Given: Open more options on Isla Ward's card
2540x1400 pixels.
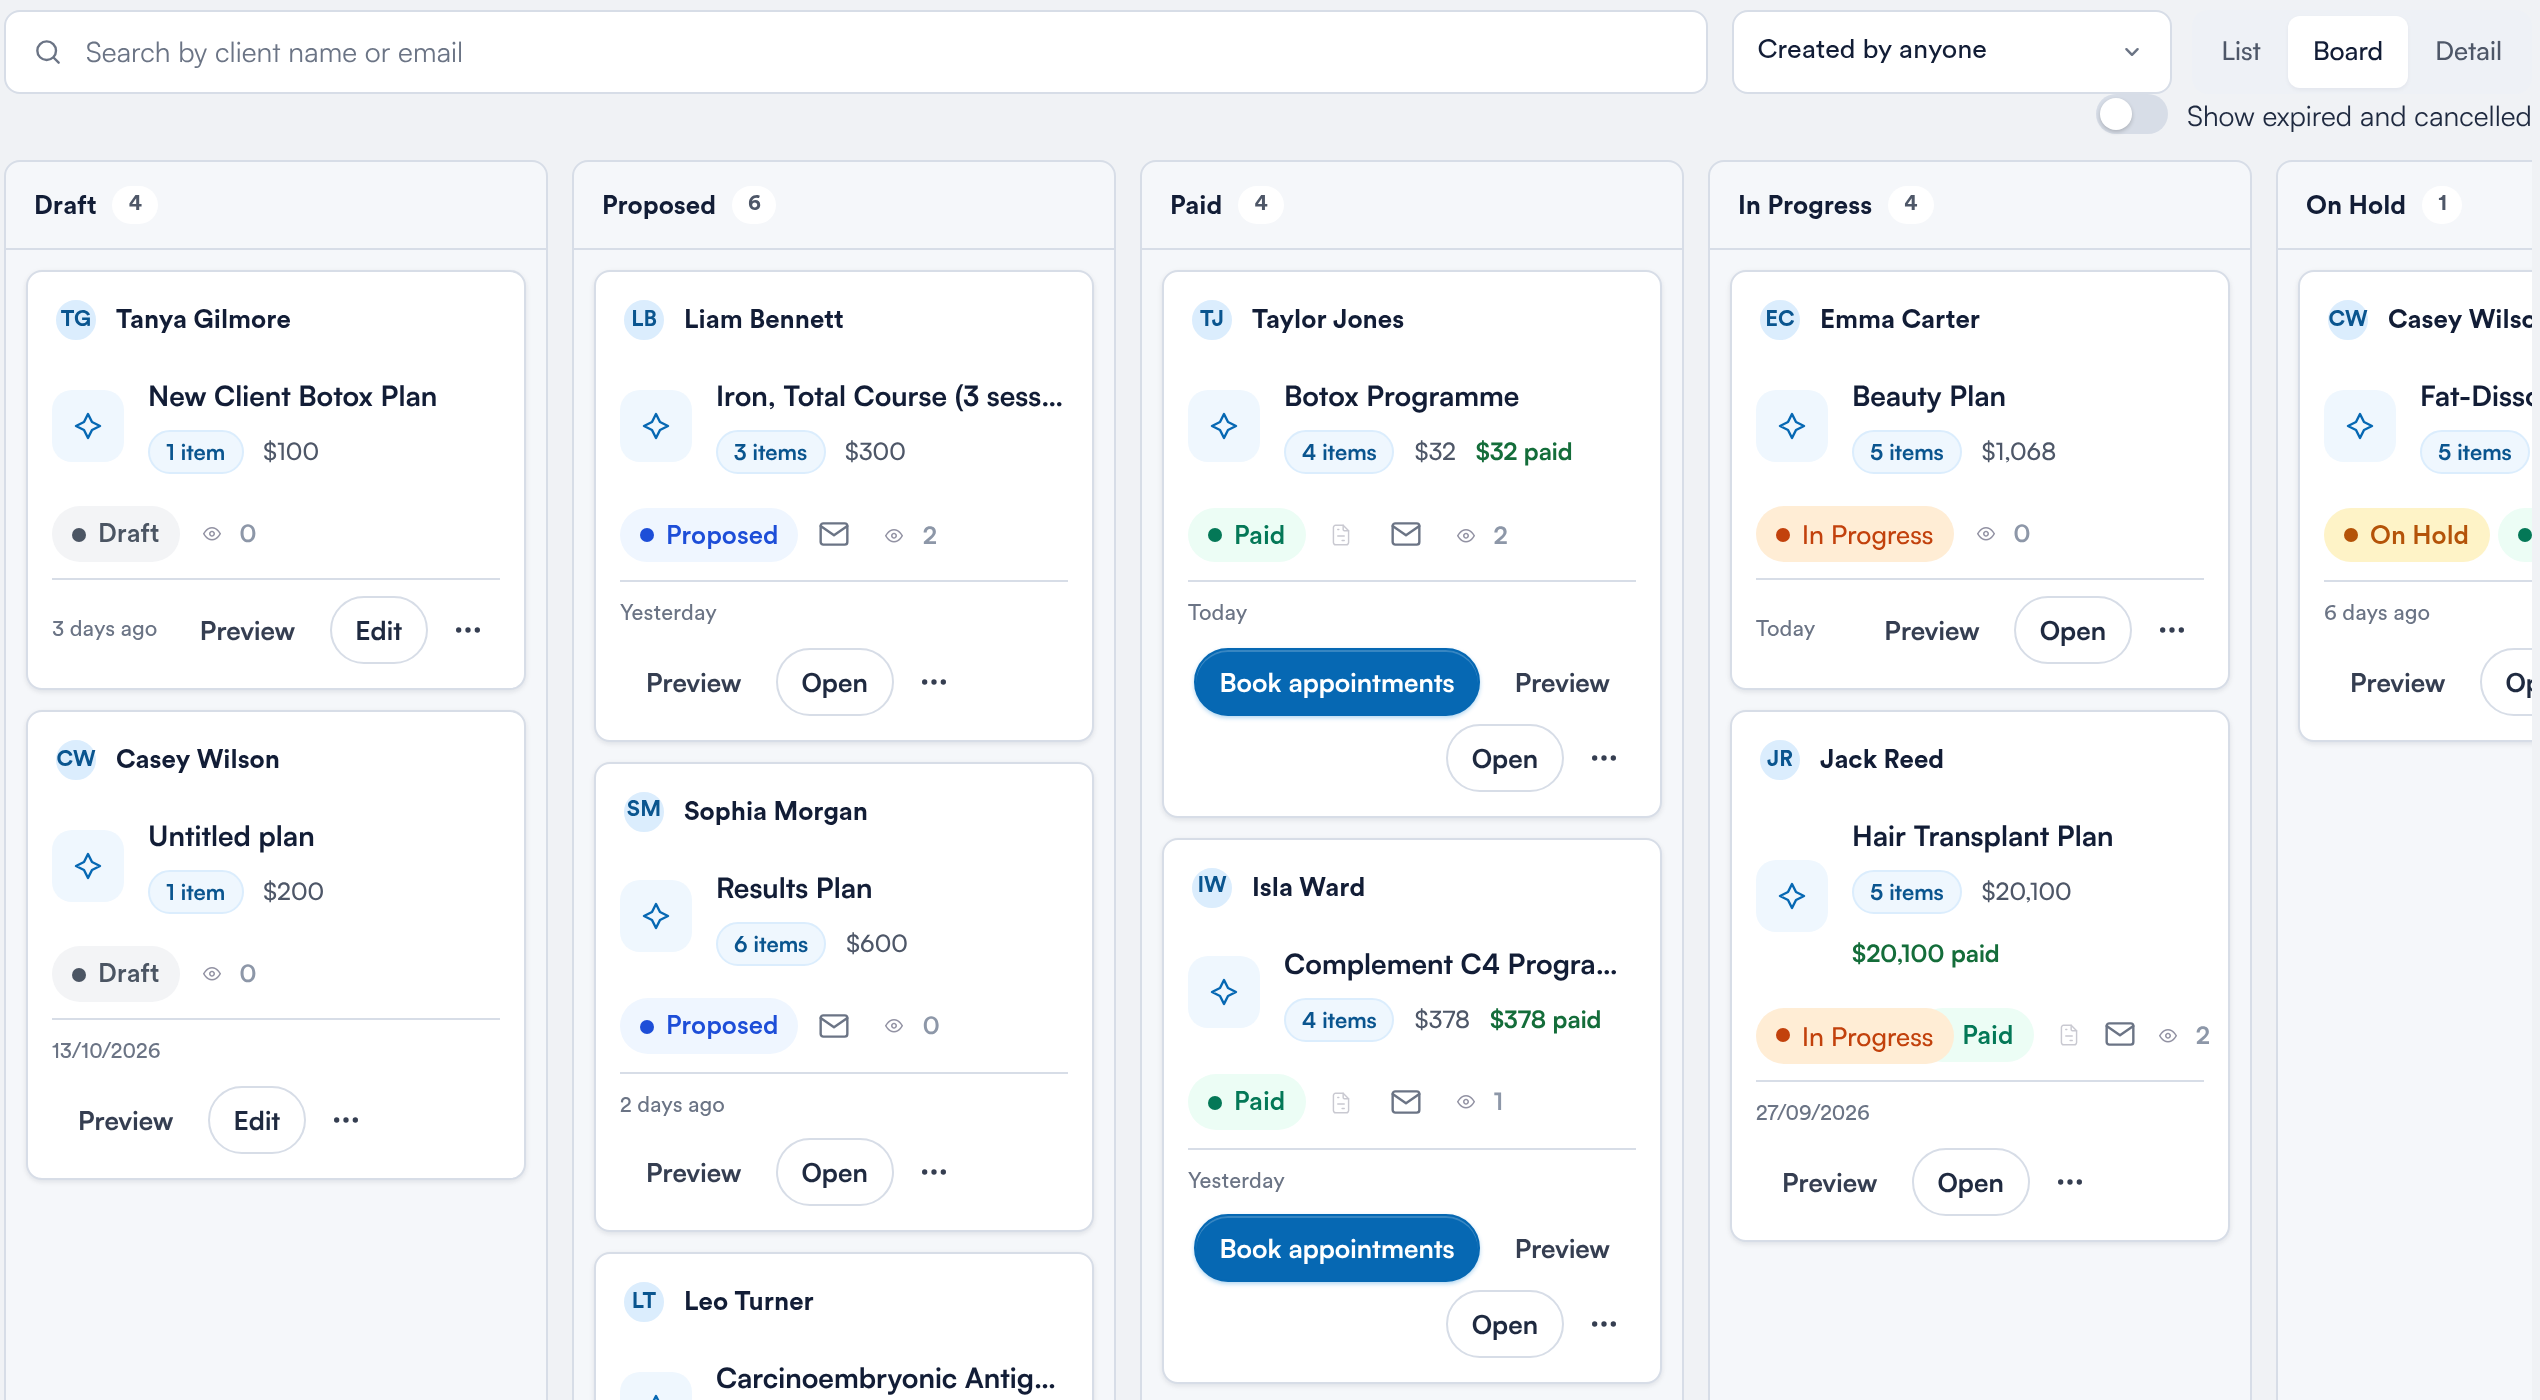Looking at the screenshot, I should [x=1604, y=1324].
